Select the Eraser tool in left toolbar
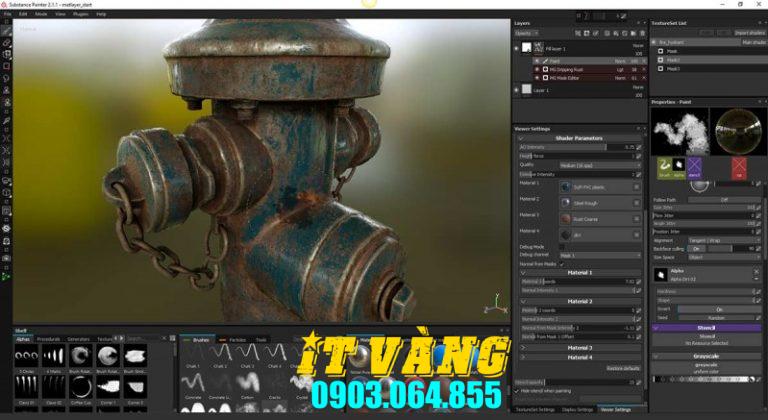The height and width of the screenshot is (420, 768). coord(6,43)
